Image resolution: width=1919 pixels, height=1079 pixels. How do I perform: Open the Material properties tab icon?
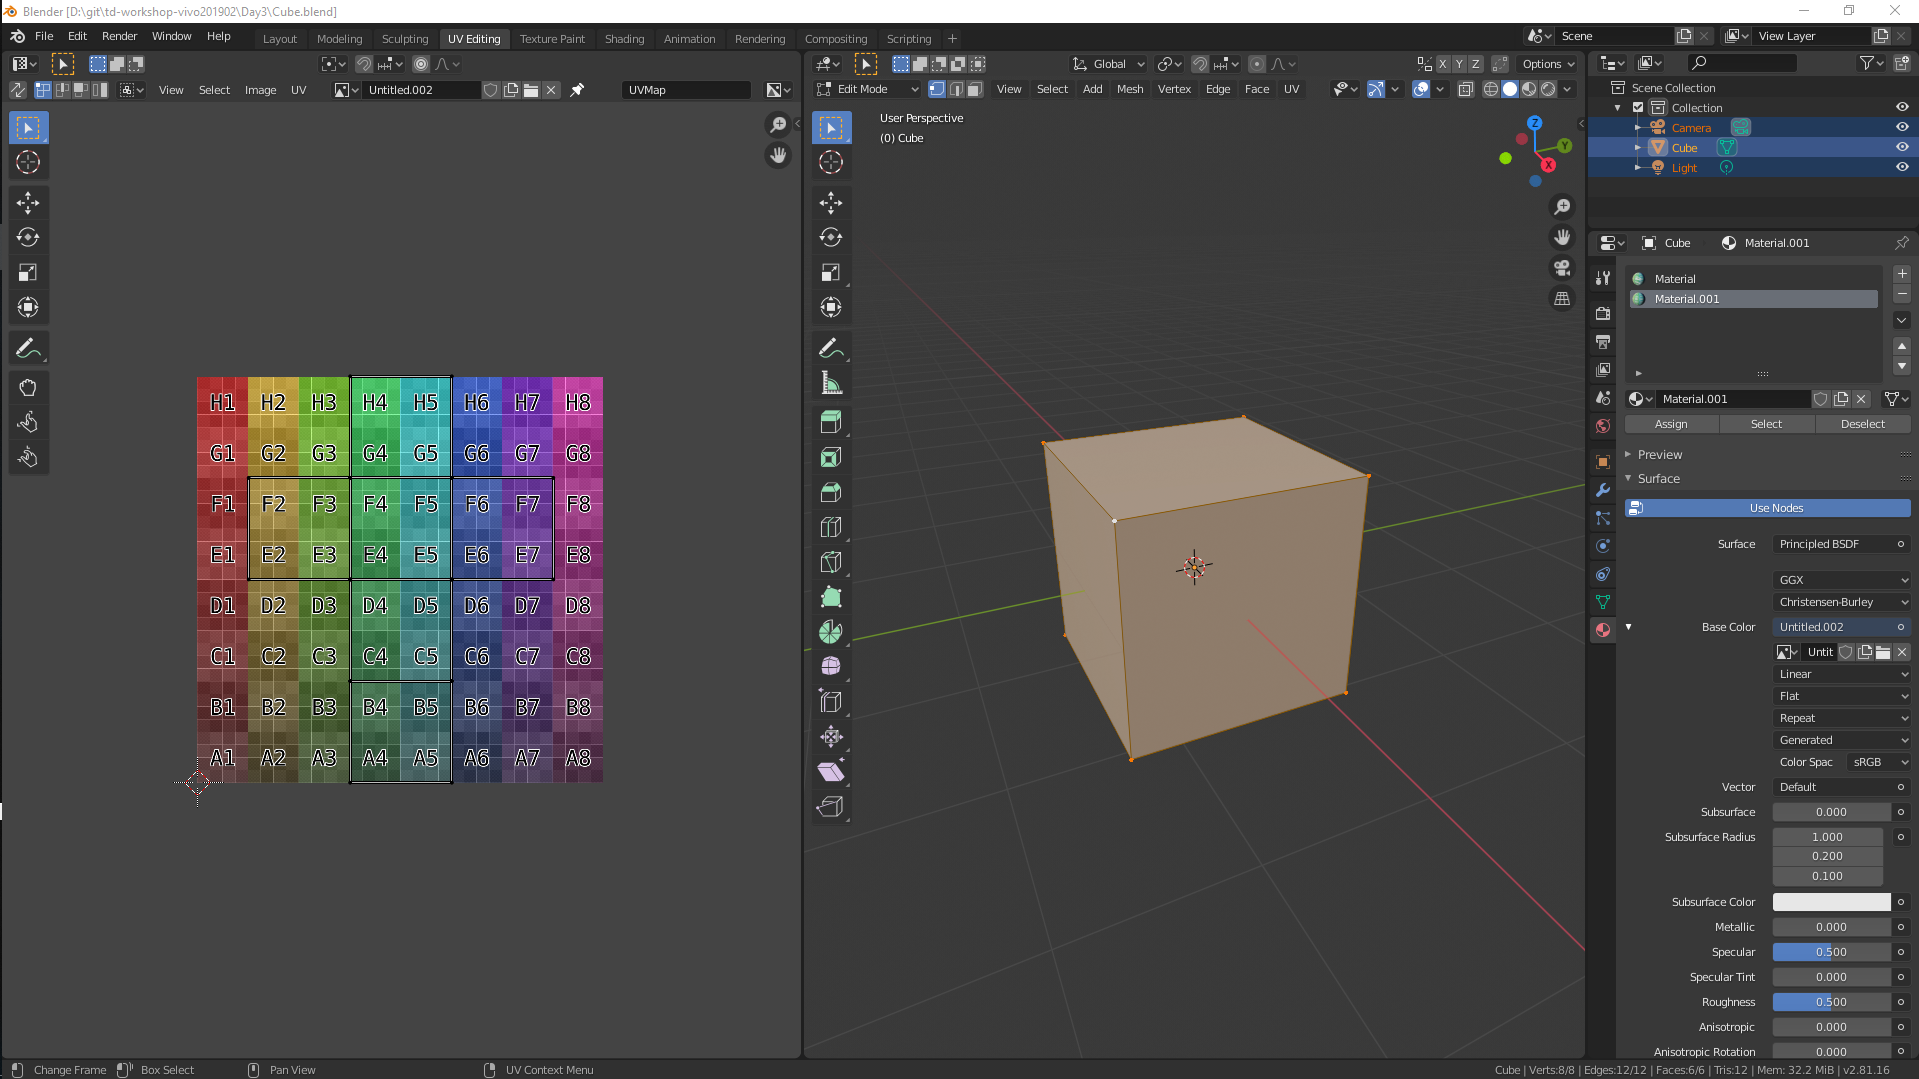point(1603,630)
